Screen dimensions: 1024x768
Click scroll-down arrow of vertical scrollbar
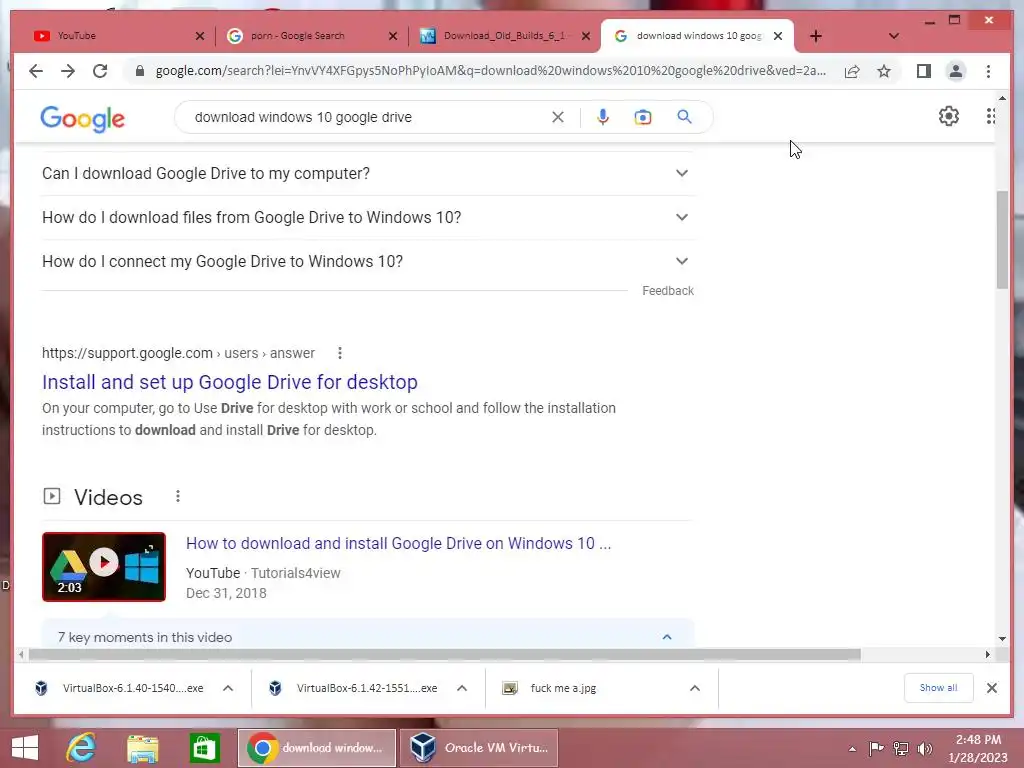tap(1002, 639)
